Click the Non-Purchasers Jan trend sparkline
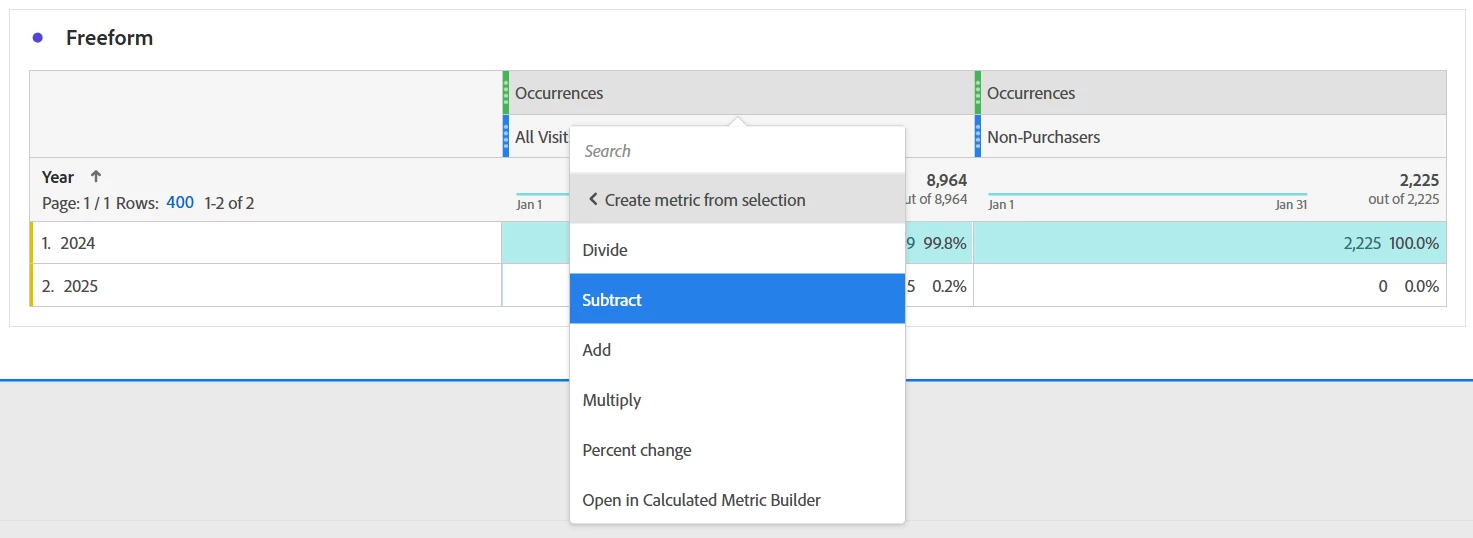This screenshot has height=538, width=1473. (x=1147, y=194)
